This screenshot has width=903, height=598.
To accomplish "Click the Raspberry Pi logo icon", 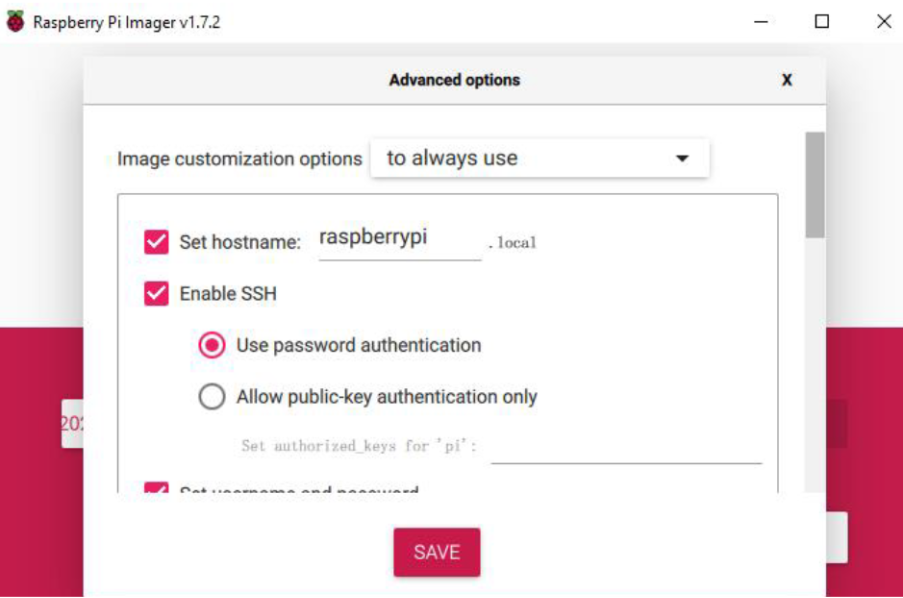I will point(16,21).
